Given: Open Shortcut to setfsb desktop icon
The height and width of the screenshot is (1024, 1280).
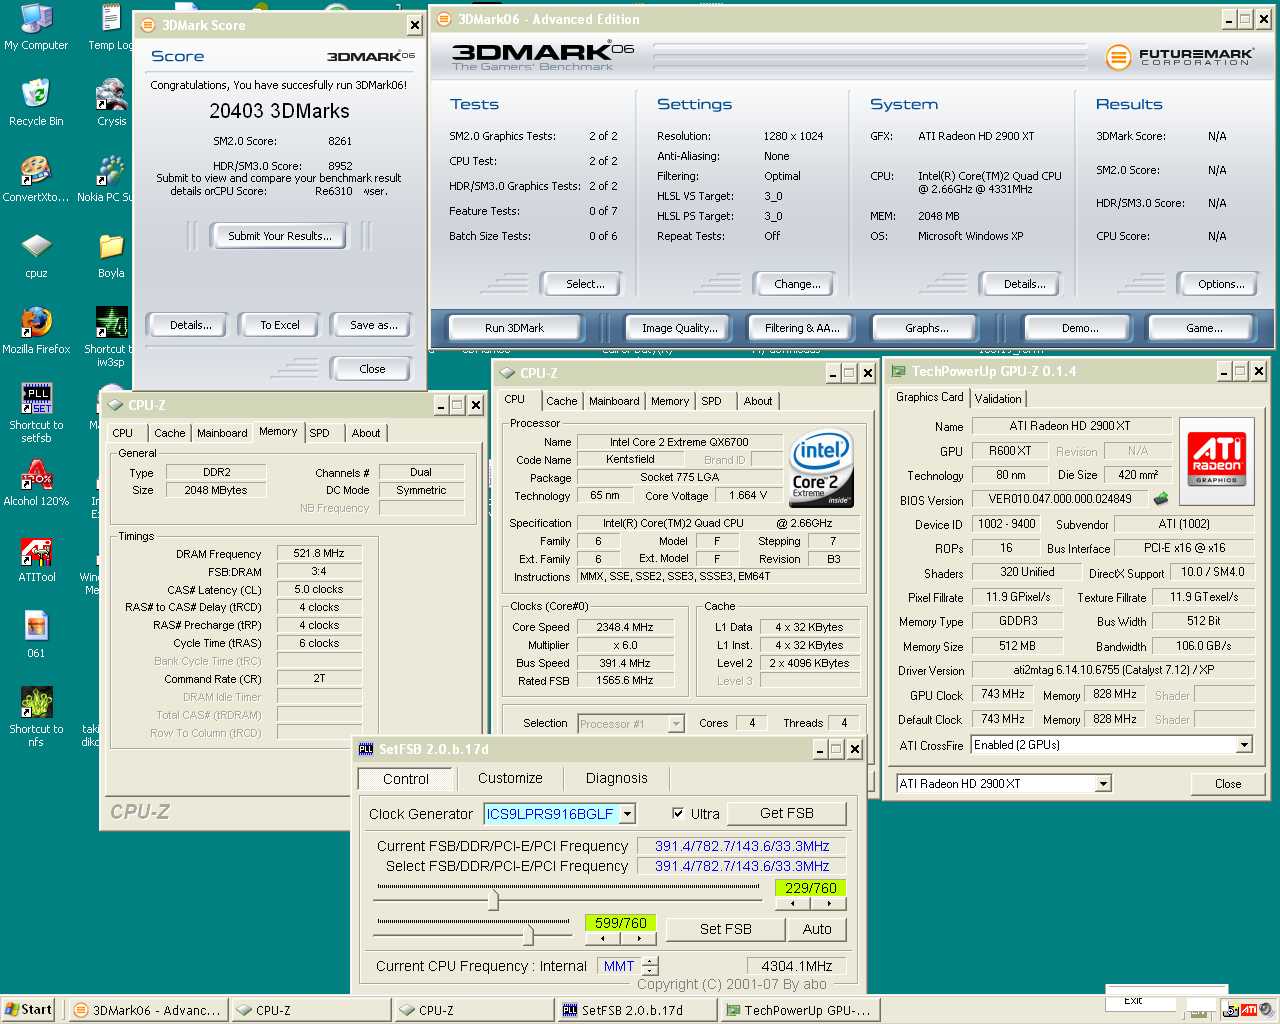Looking at the screenshot, I should pos(36,413).
